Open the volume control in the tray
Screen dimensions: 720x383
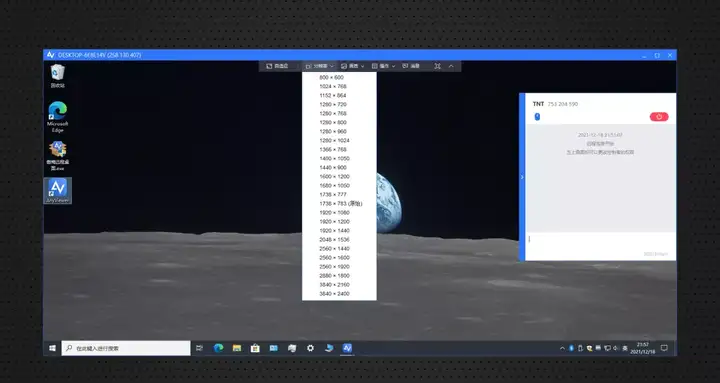(x=616, y=349)
